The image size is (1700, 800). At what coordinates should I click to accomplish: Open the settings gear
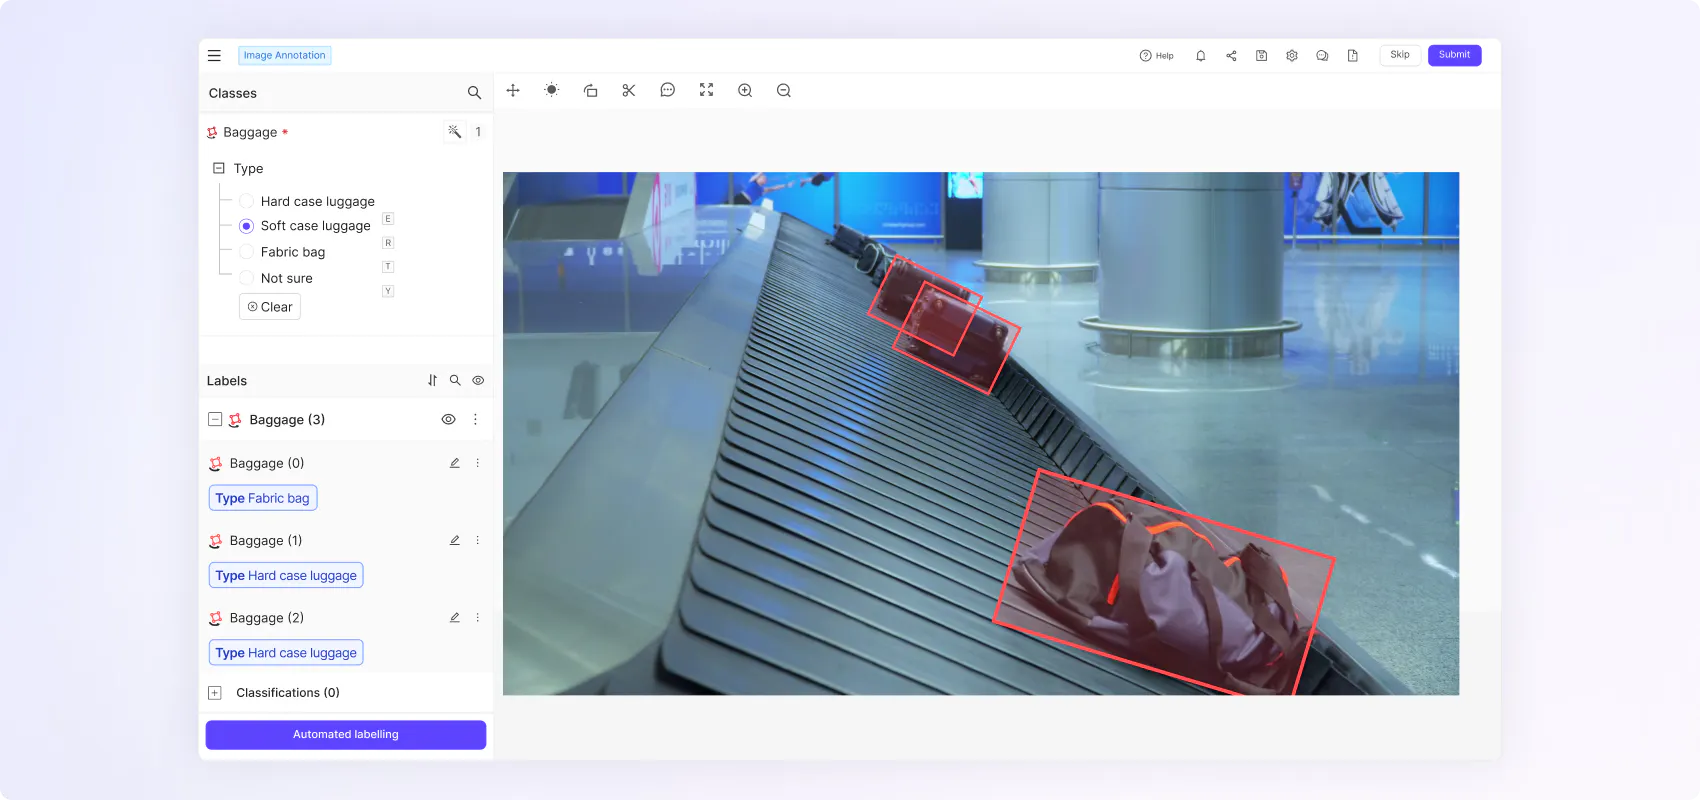[x=1292, y=56]
